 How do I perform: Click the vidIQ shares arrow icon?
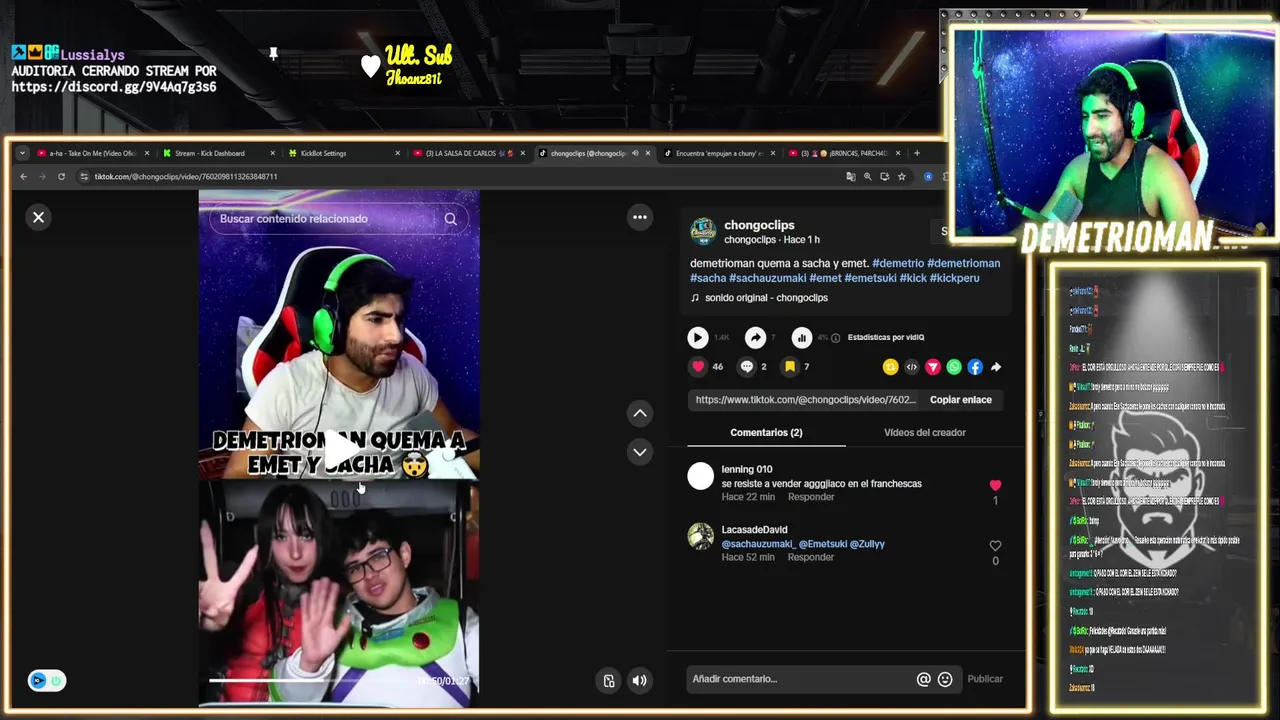(756, 338)
